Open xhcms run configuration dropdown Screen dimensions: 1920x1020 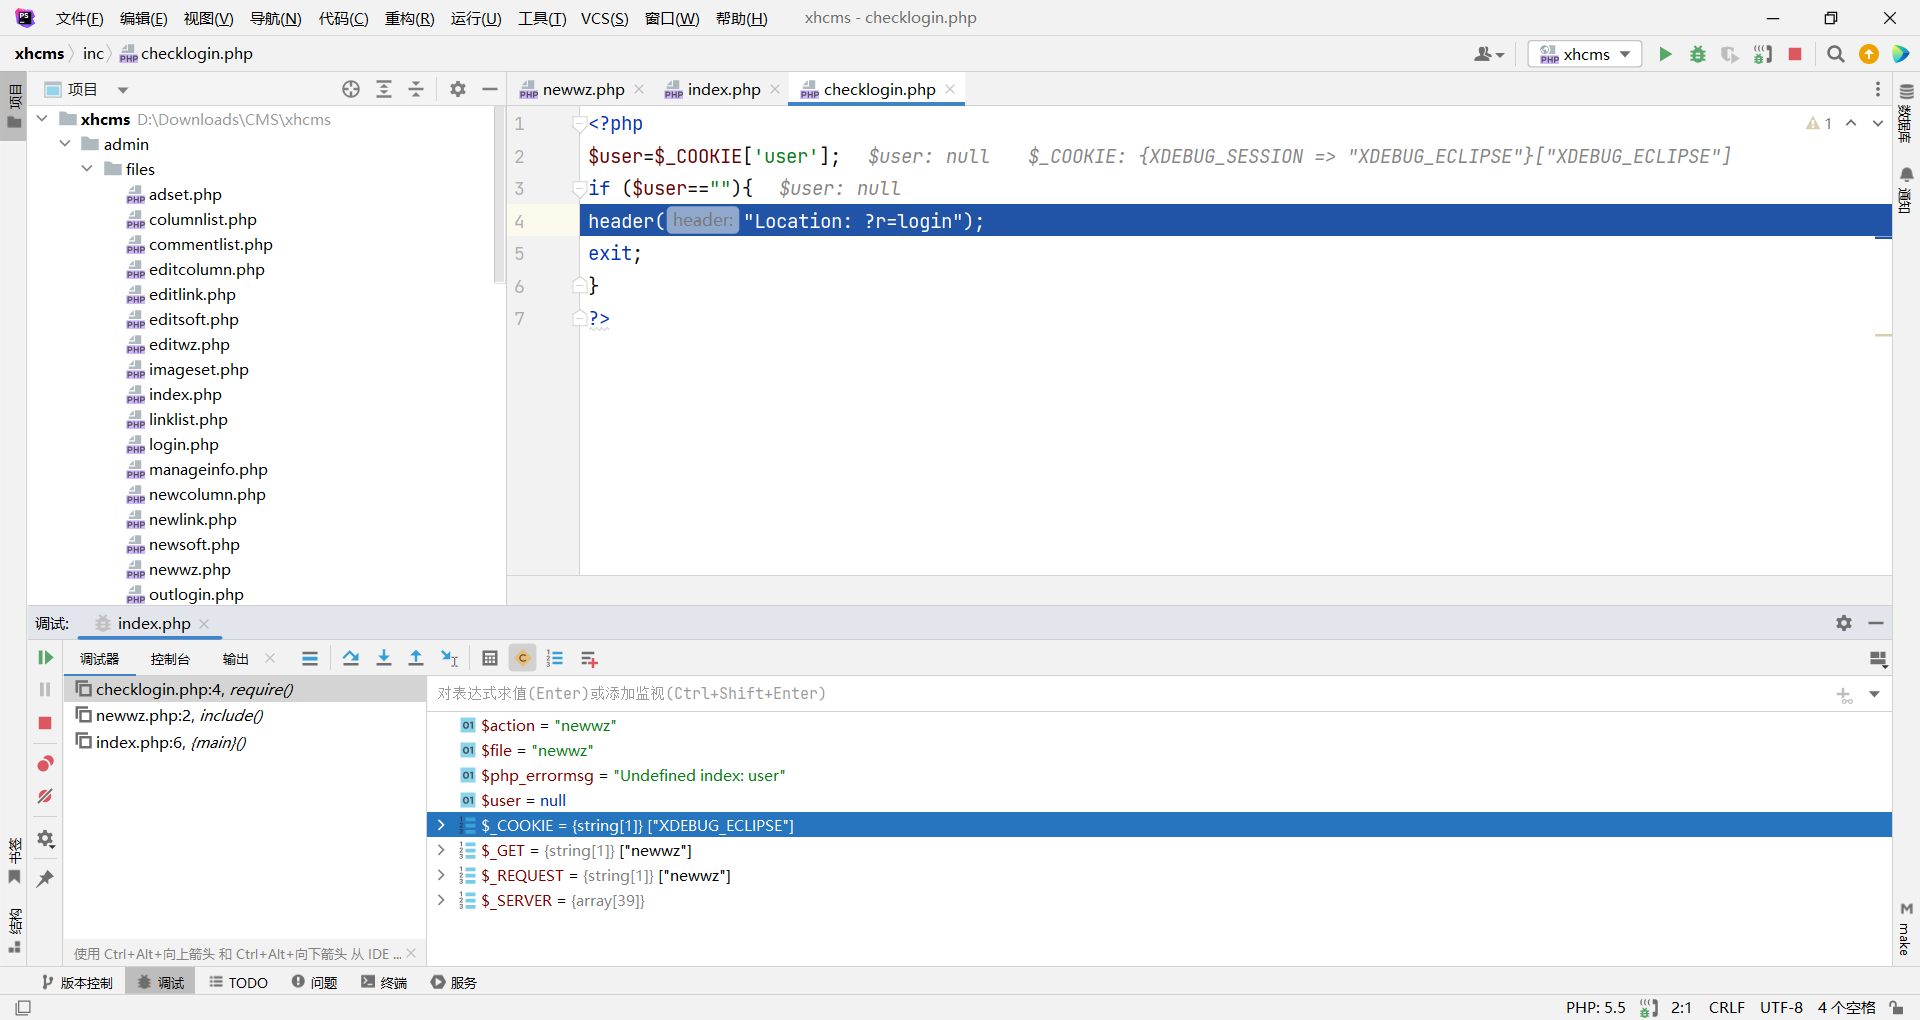pyautogui.click(x=1585, y=54)
